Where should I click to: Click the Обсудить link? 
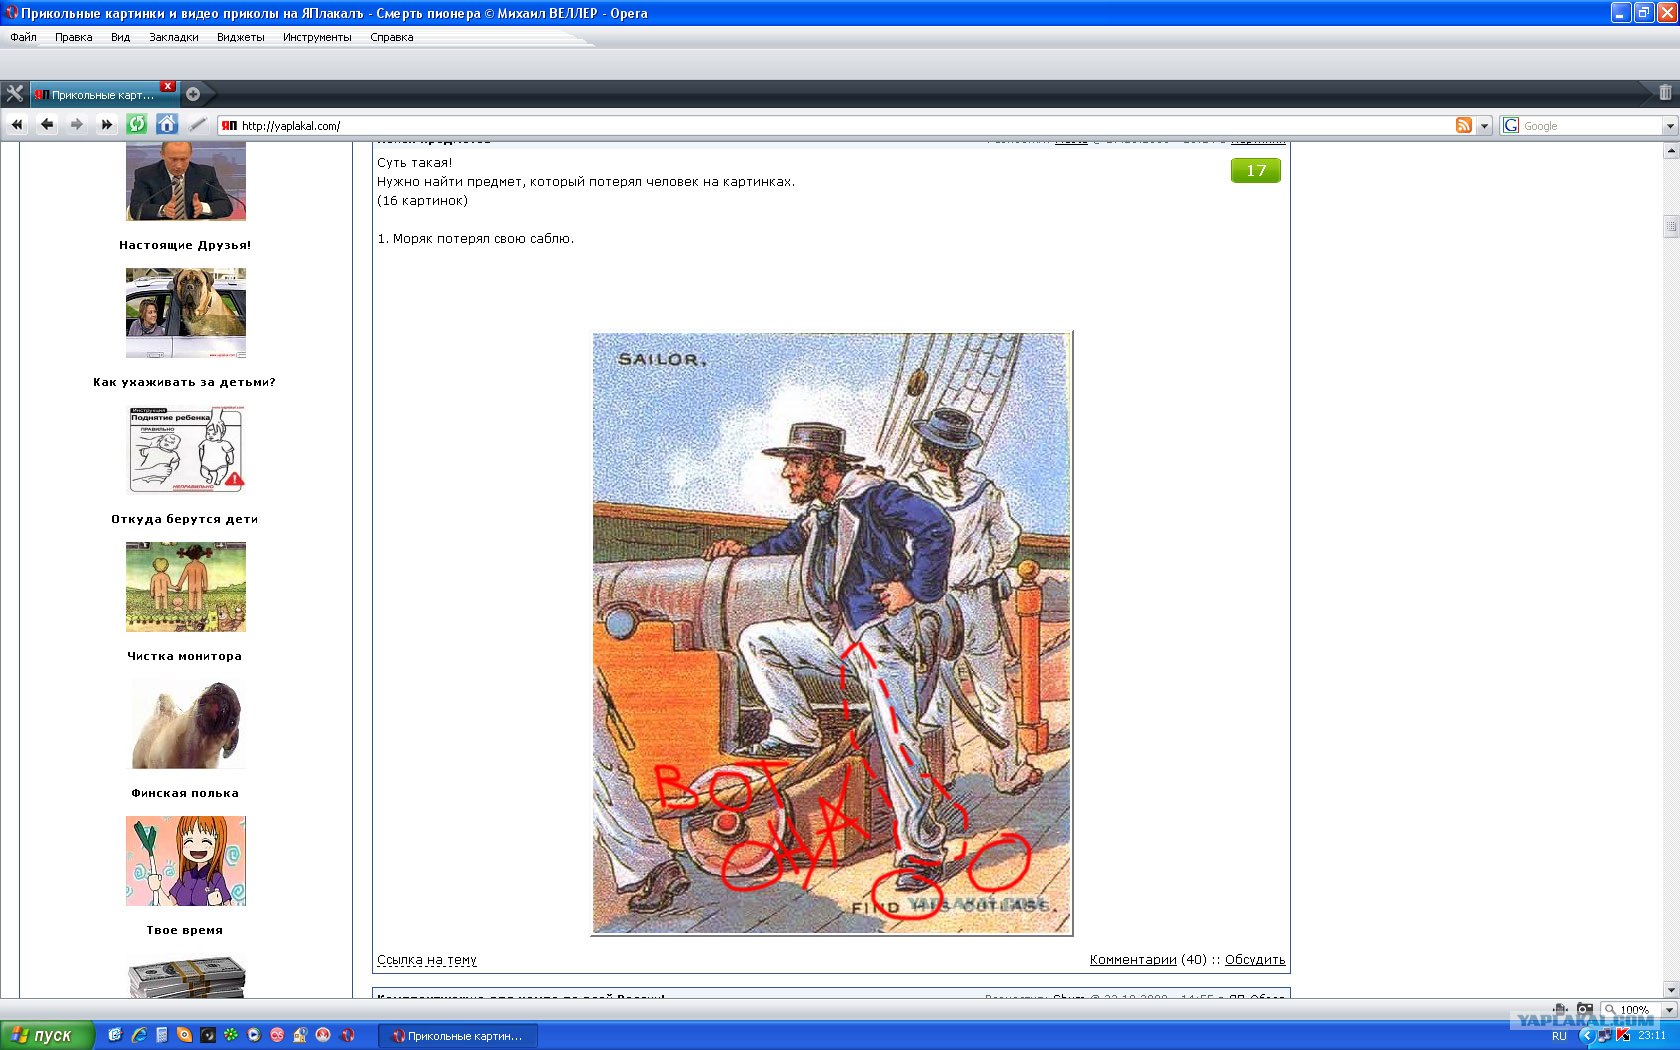pos(1255,960)
